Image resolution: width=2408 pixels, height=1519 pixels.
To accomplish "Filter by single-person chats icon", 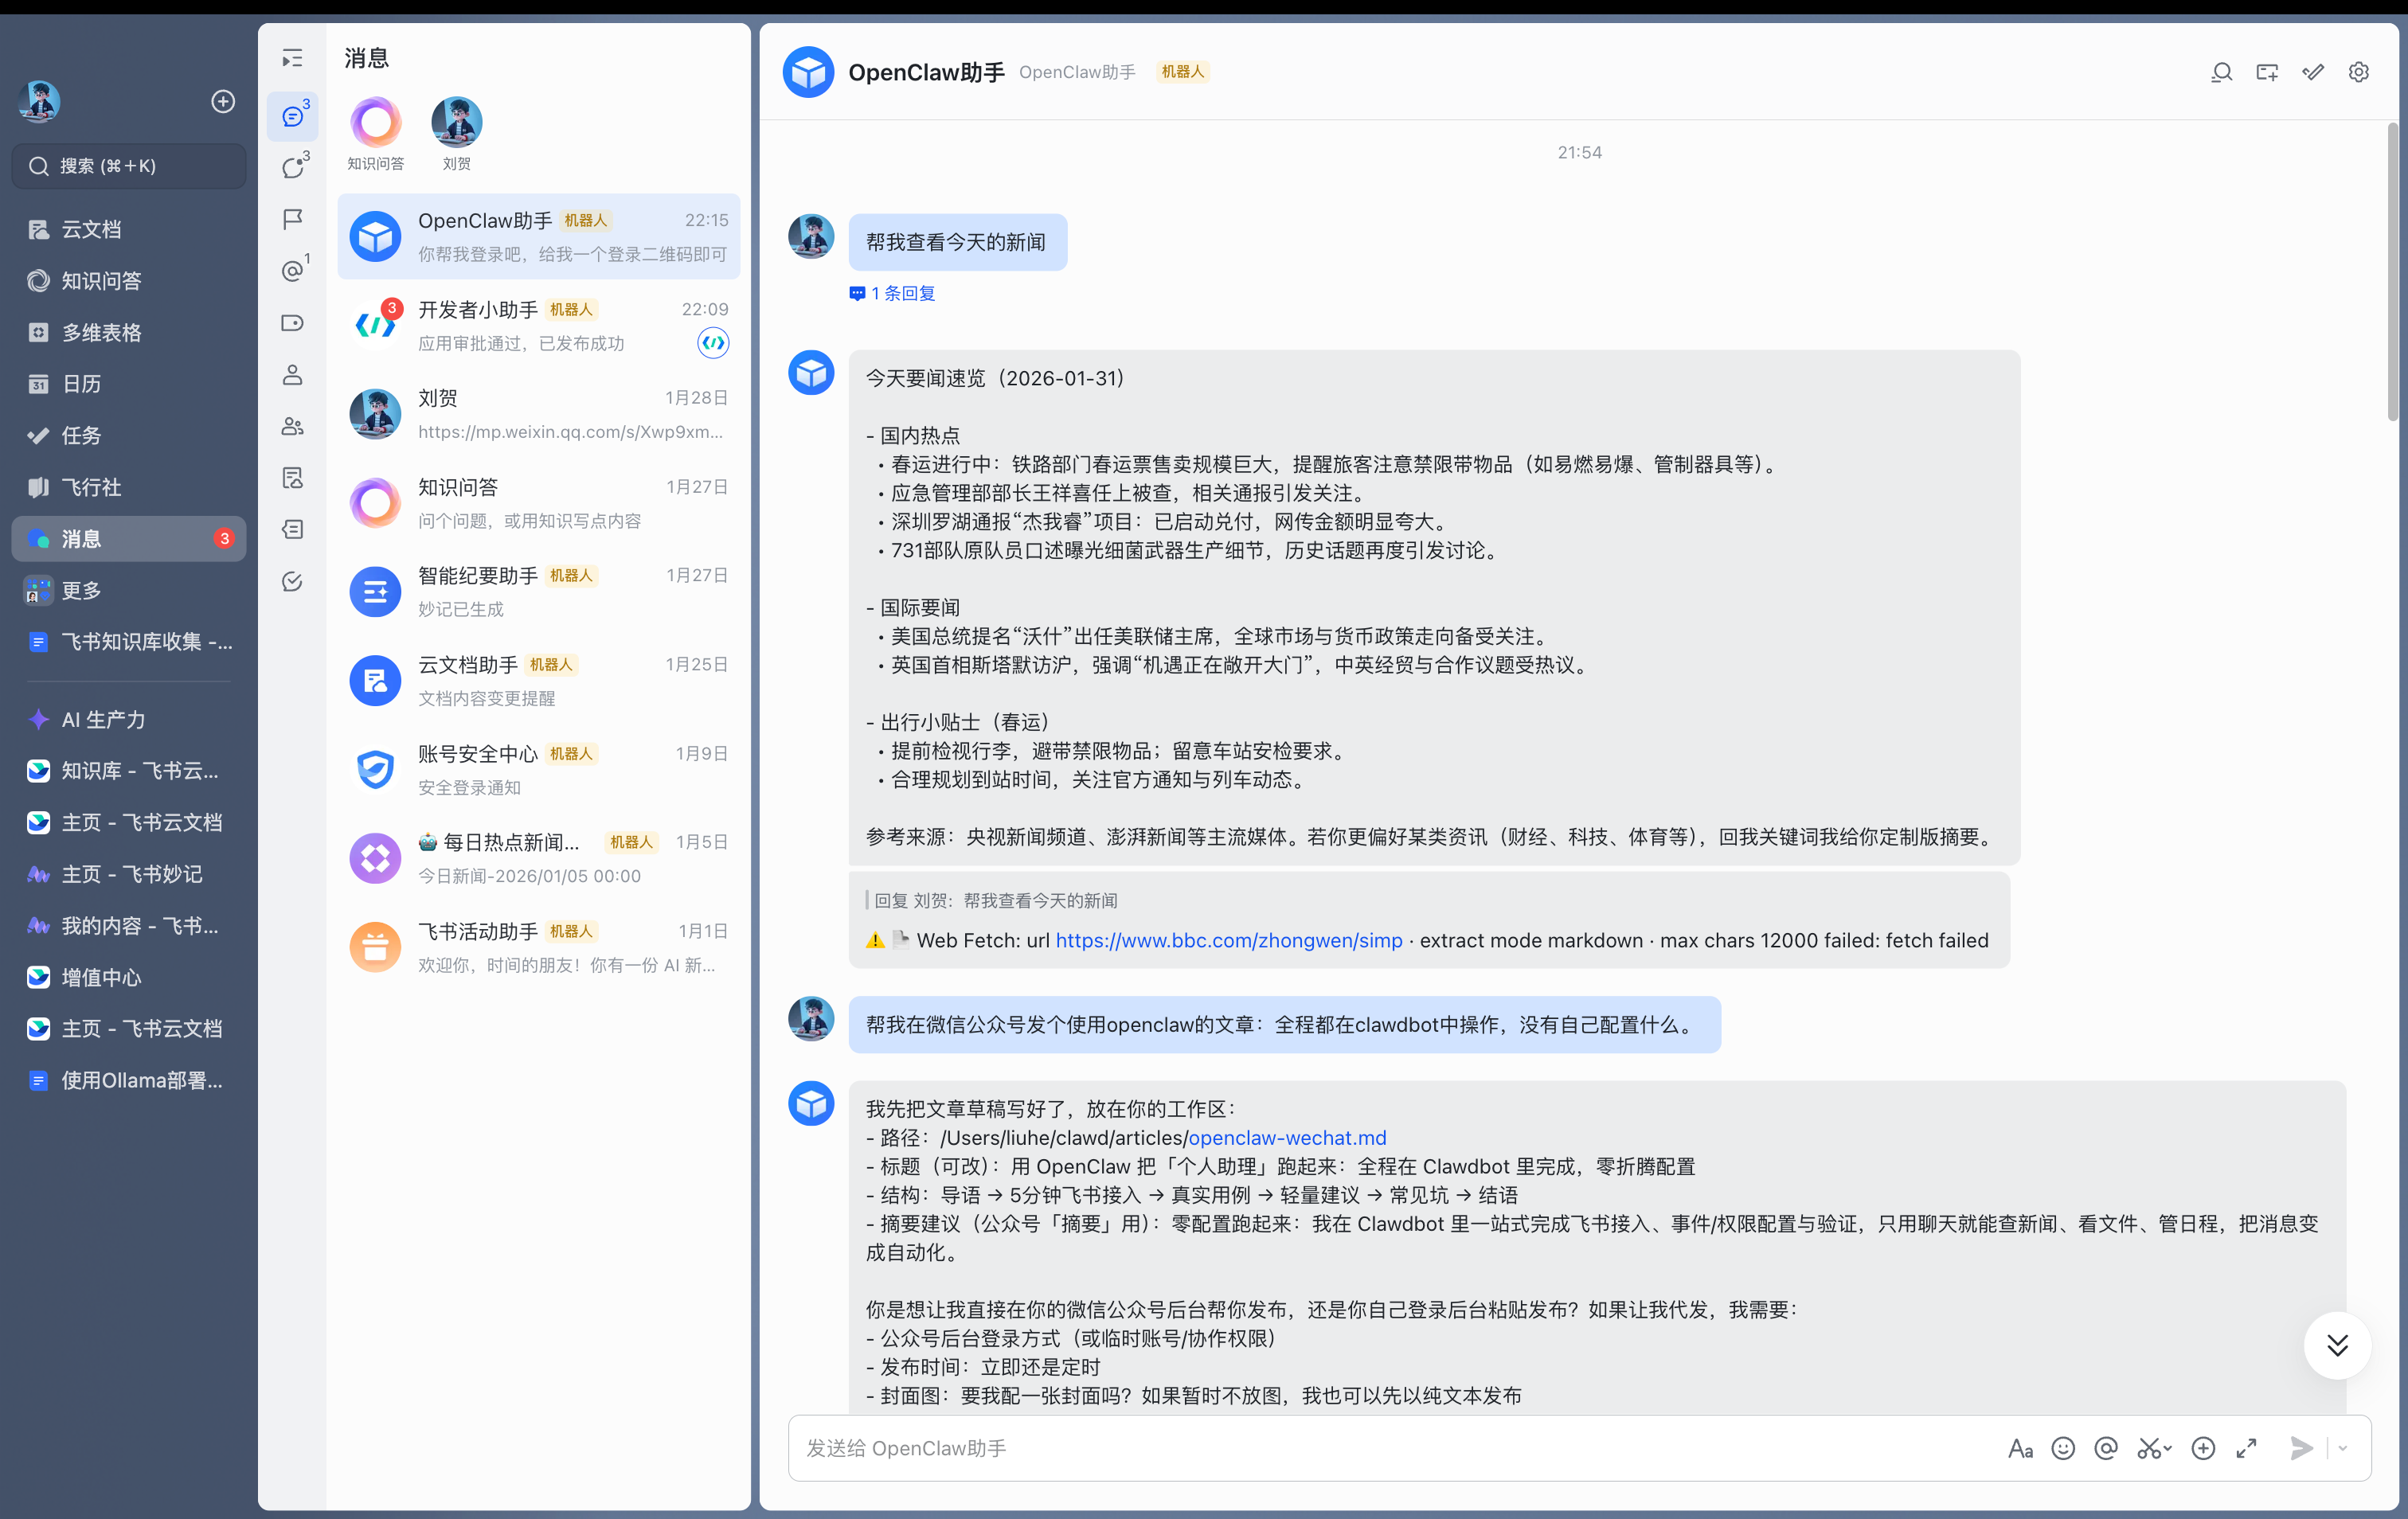I will (x=292, y=375).
